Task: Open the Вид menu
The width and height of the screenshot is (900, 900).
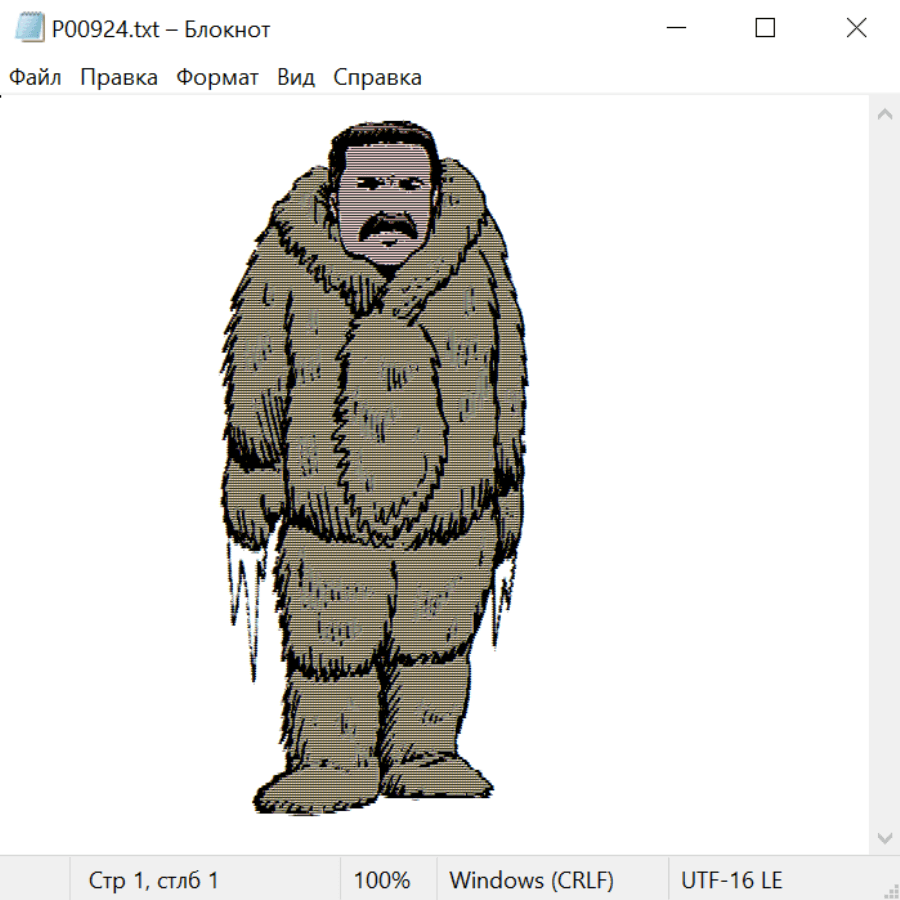Action: point(296,77)
